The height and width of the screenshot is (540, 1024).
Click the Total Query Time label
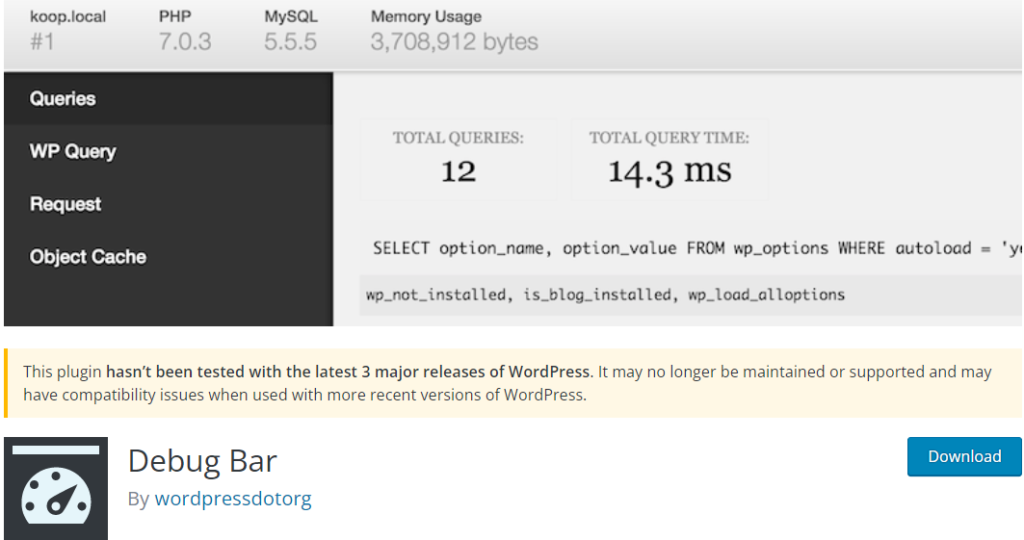[669, 138]
